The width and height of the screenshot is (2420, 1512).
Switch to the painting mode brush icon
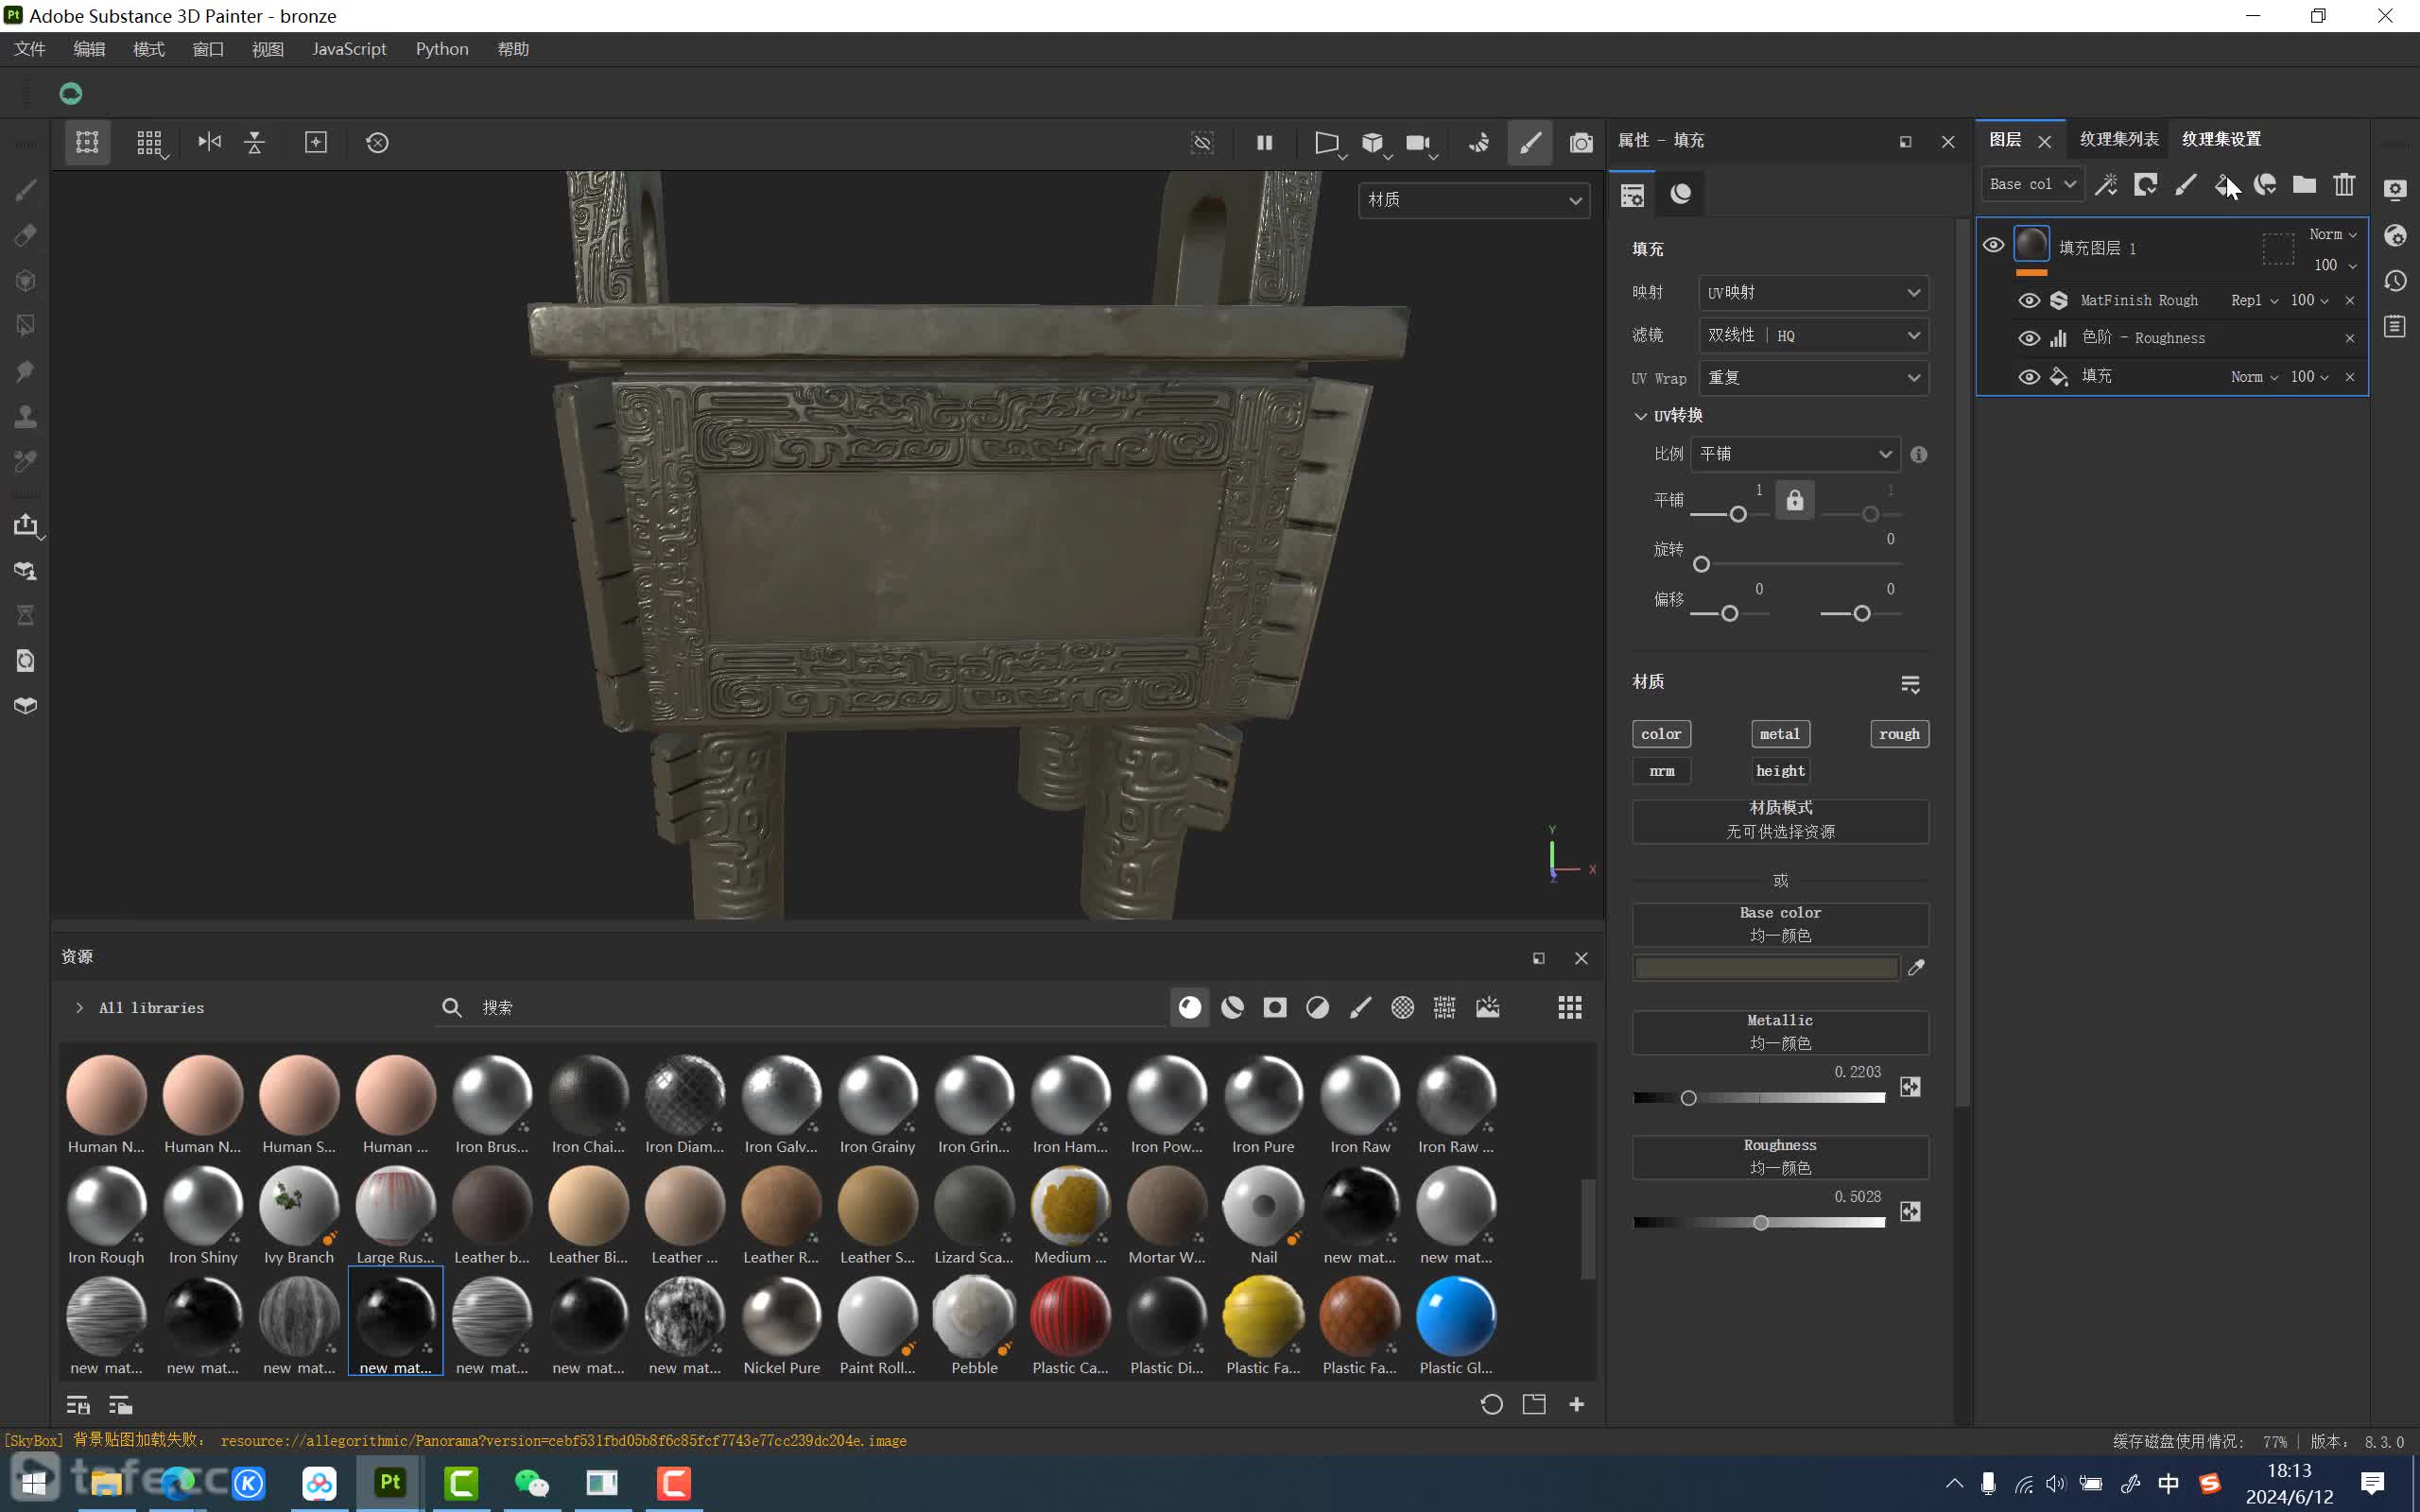(x=1530, y=142)
